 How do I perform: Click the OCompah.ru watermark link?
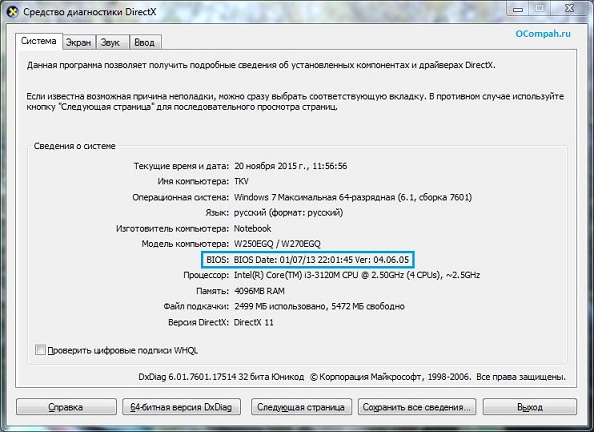point(543,34)
